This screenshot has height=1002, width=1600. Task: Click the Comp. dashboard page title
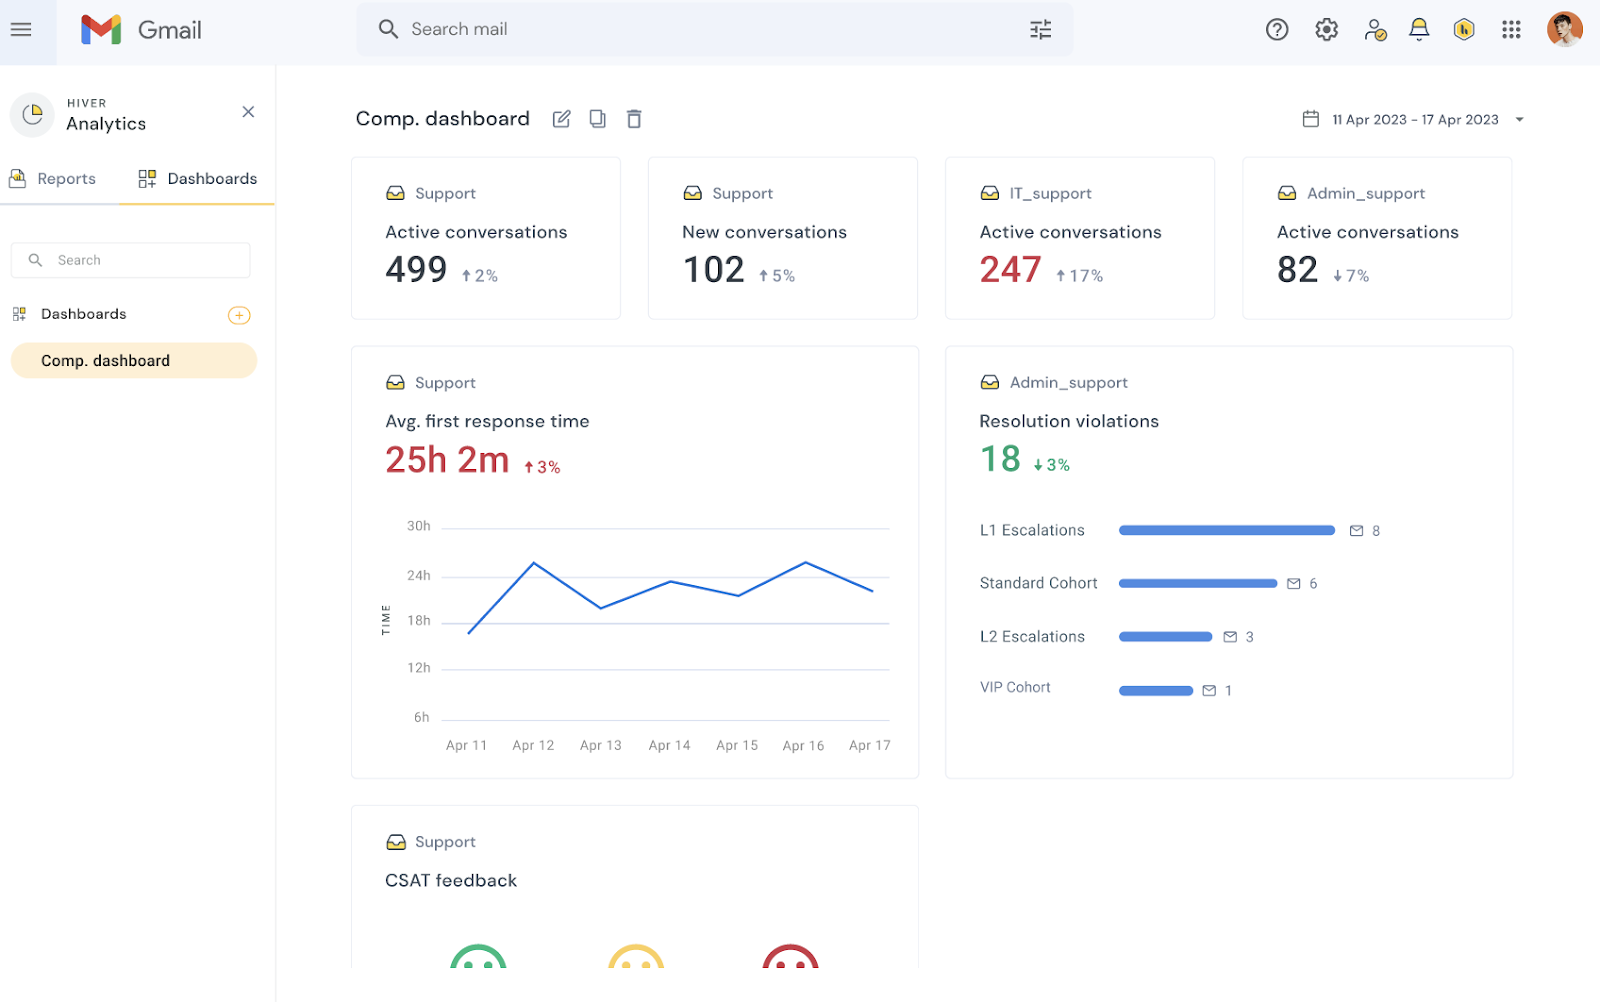pos(442,119)
